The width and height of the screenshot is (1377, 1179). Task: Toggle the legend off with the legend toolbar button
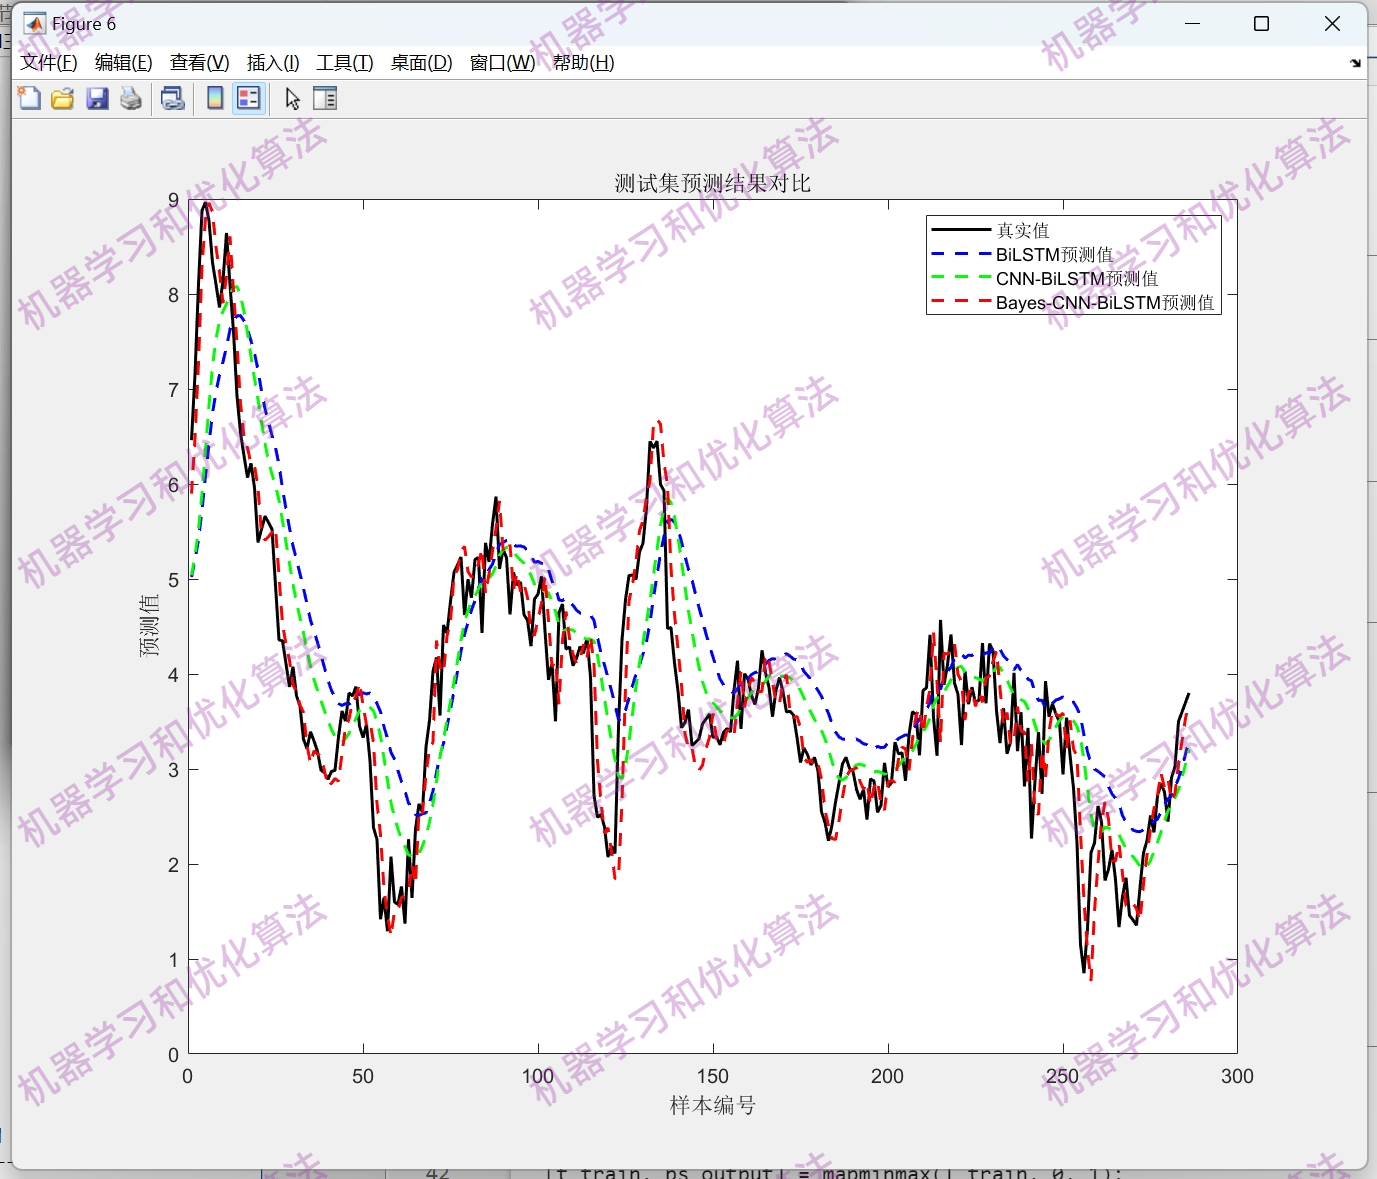(248, 97)
